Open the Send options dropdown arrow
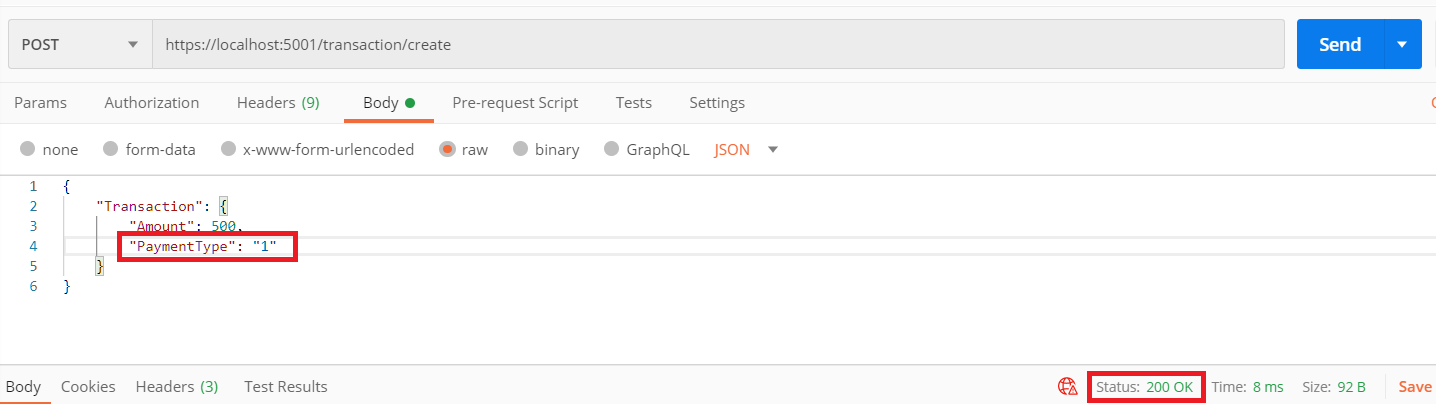Viewport: 1436px width, 412px height. coord(1402,45)
